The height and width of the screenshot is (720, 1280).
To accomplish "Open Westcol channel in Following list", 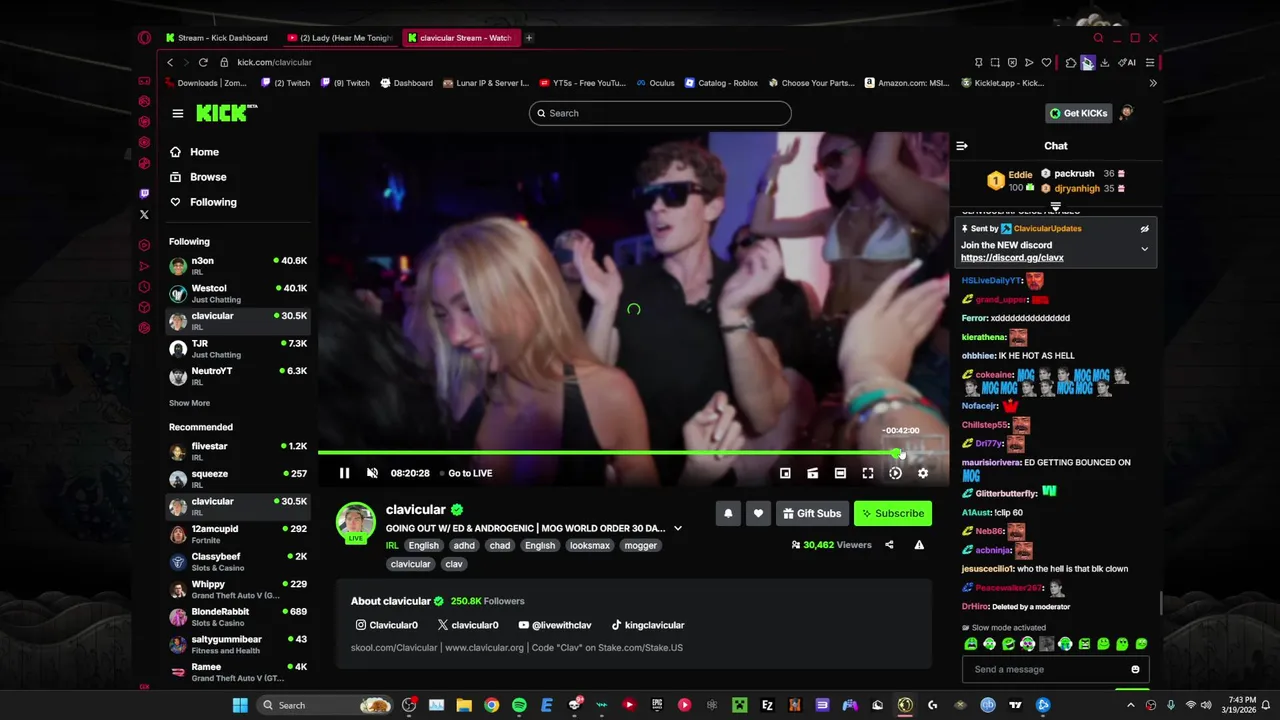I will [x=238, y=293].
